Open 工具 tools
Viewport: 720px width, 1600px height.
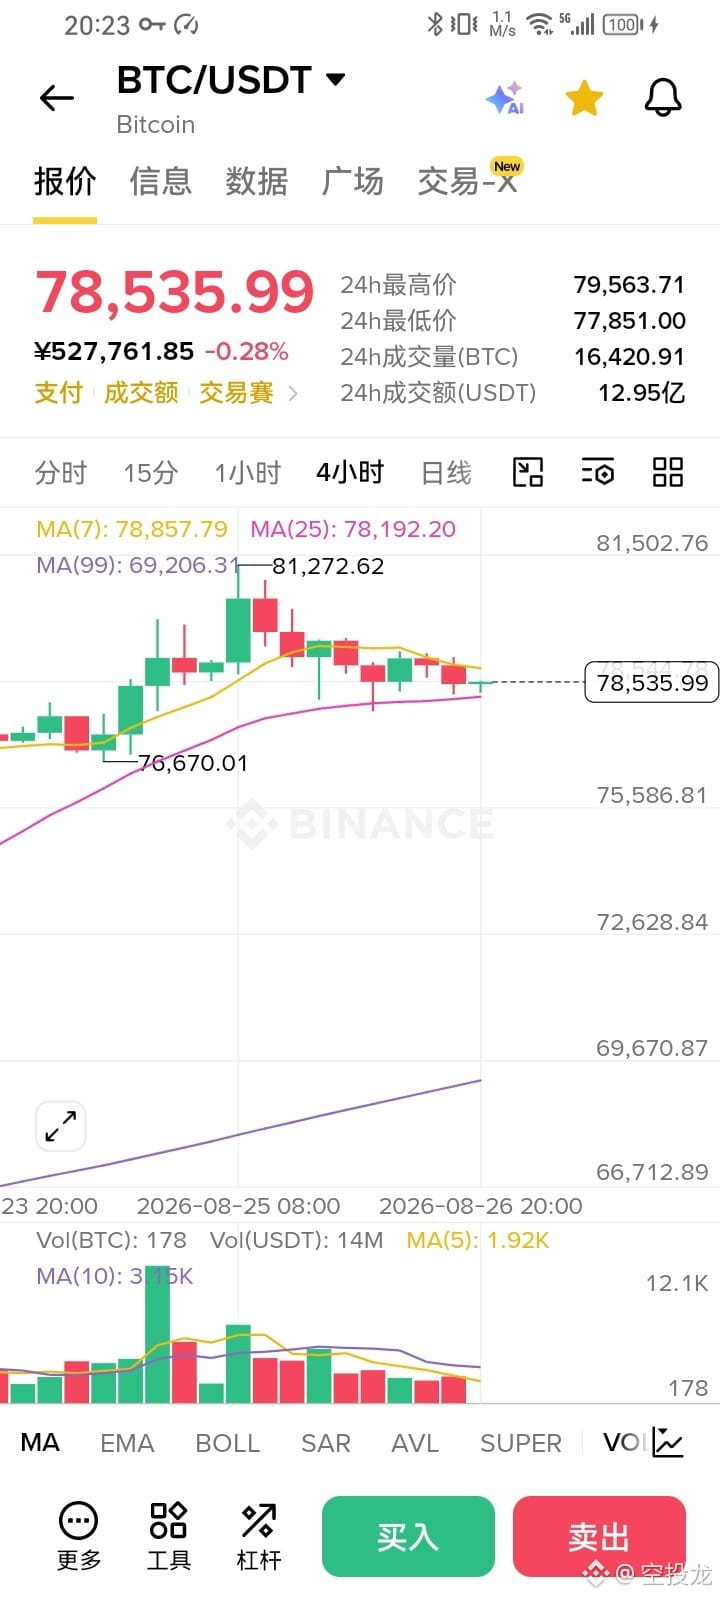168,1536
